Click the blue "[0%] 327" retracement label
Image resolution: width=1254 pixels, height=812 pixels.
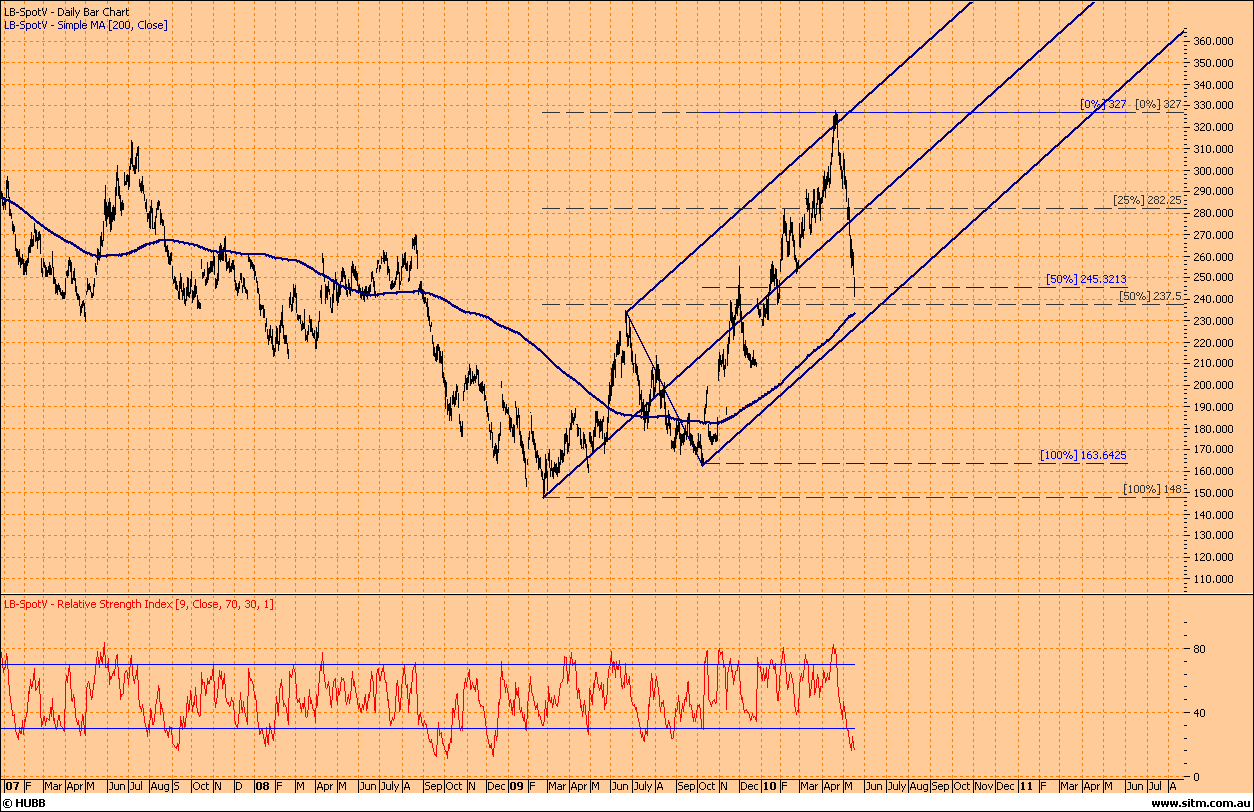[x=1103, y=104]
